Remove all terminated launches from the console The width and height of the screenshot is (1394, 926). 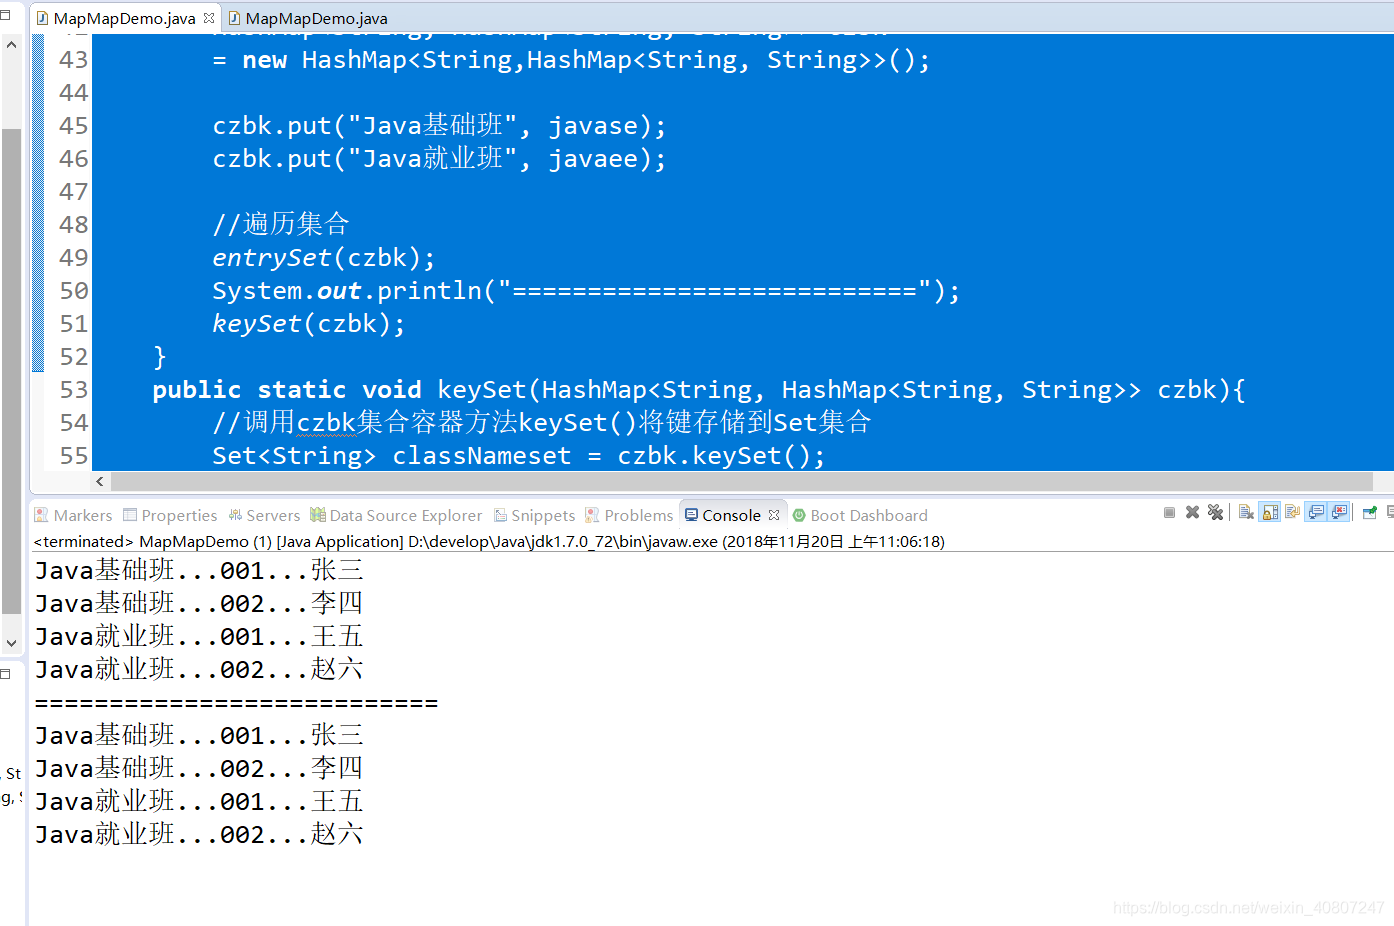(x=1215, y=513)
